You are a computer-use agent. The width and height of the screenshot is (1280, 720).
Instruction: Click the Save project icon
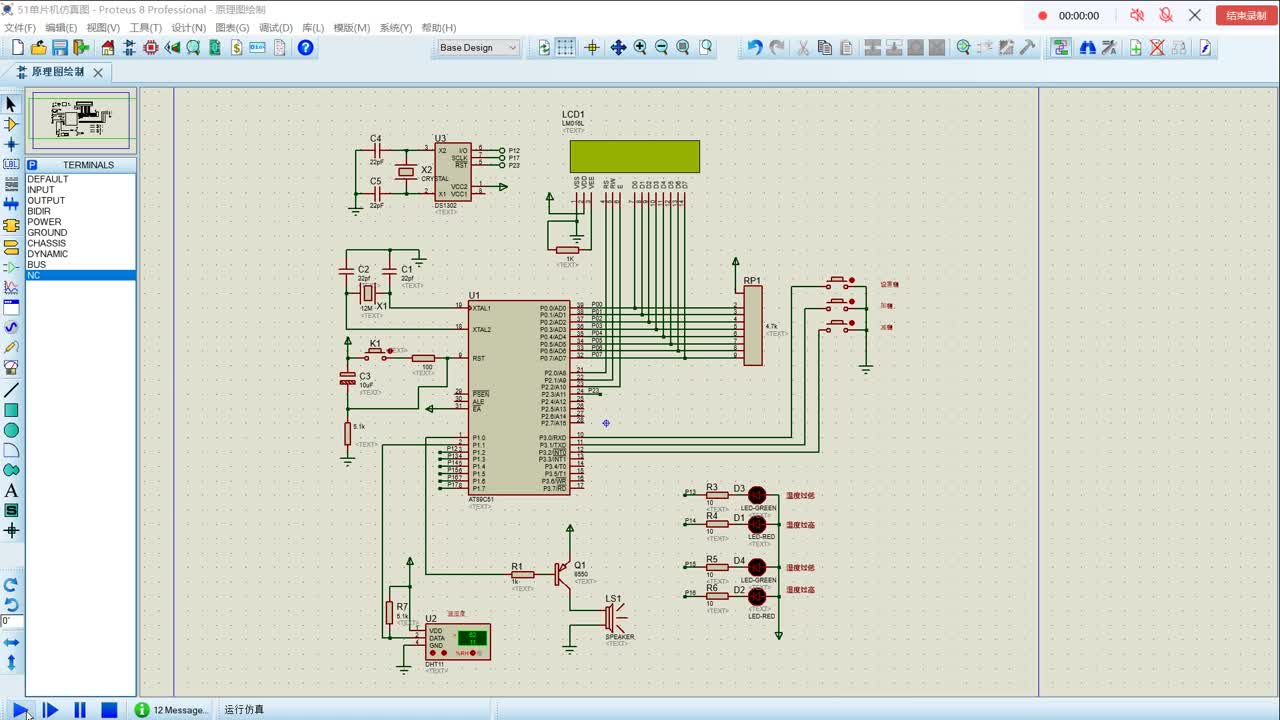click(x=60, y=48)
